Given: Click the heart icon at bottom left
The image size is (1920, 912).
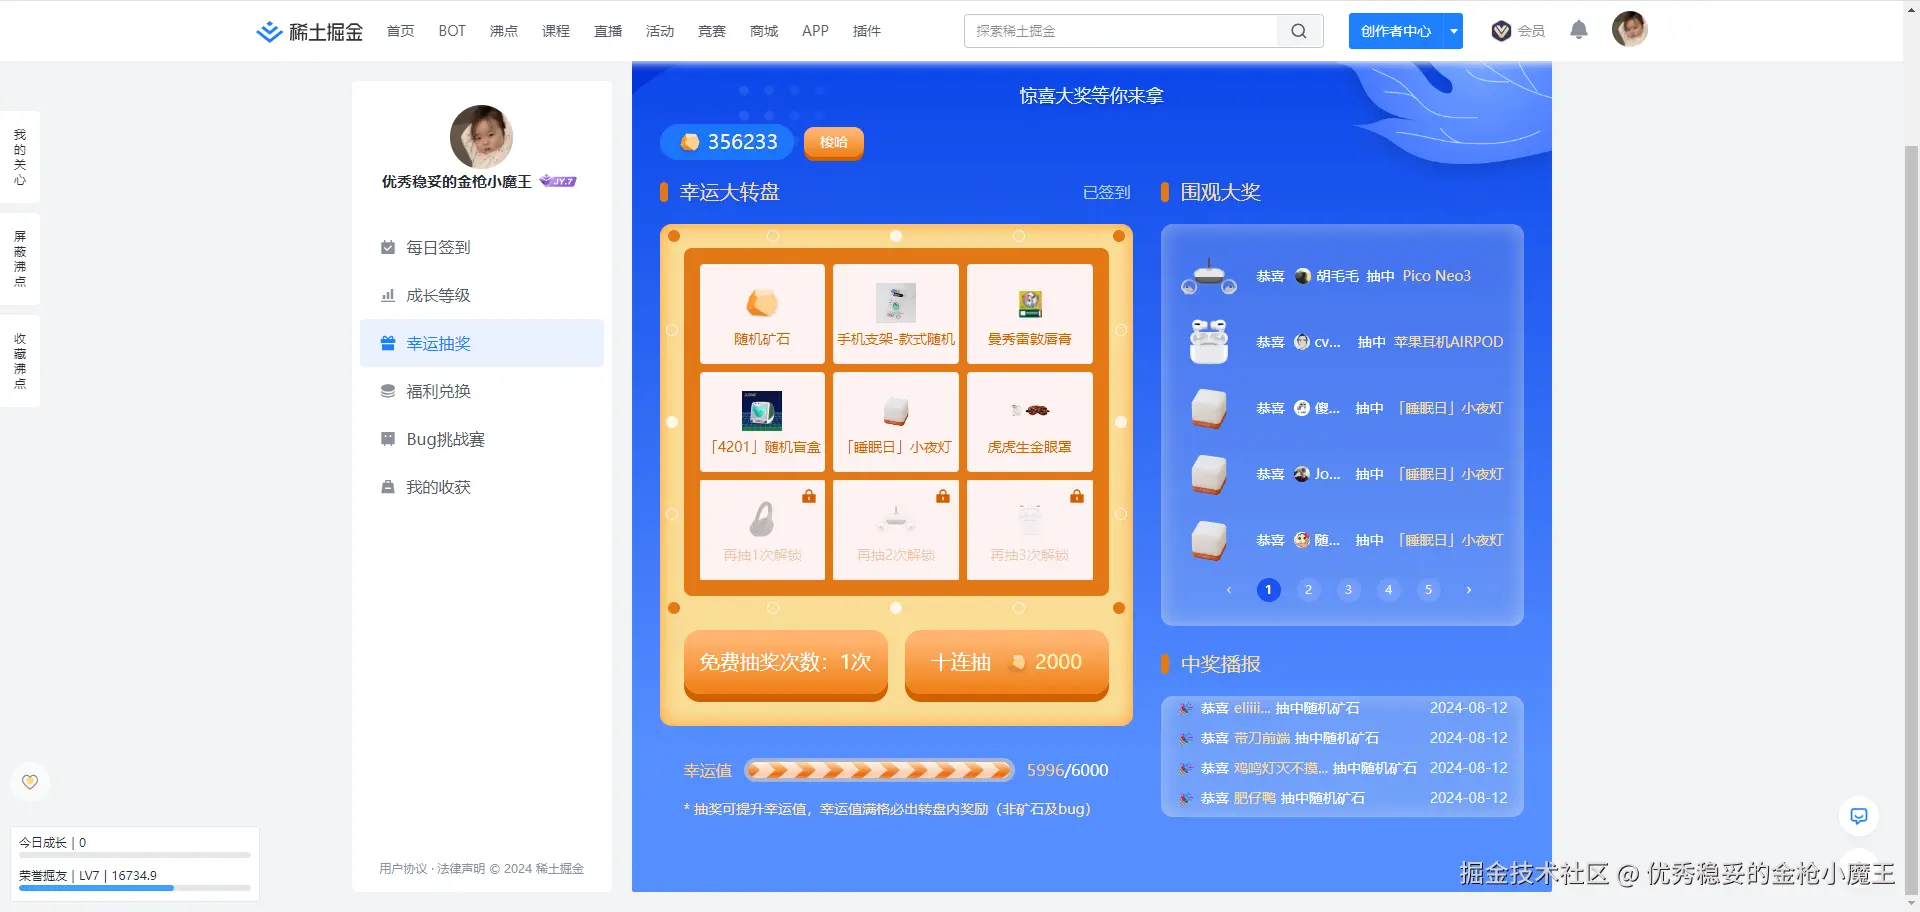Looking at the screenshot, I should pyautogui.click(x=30, y=782).
